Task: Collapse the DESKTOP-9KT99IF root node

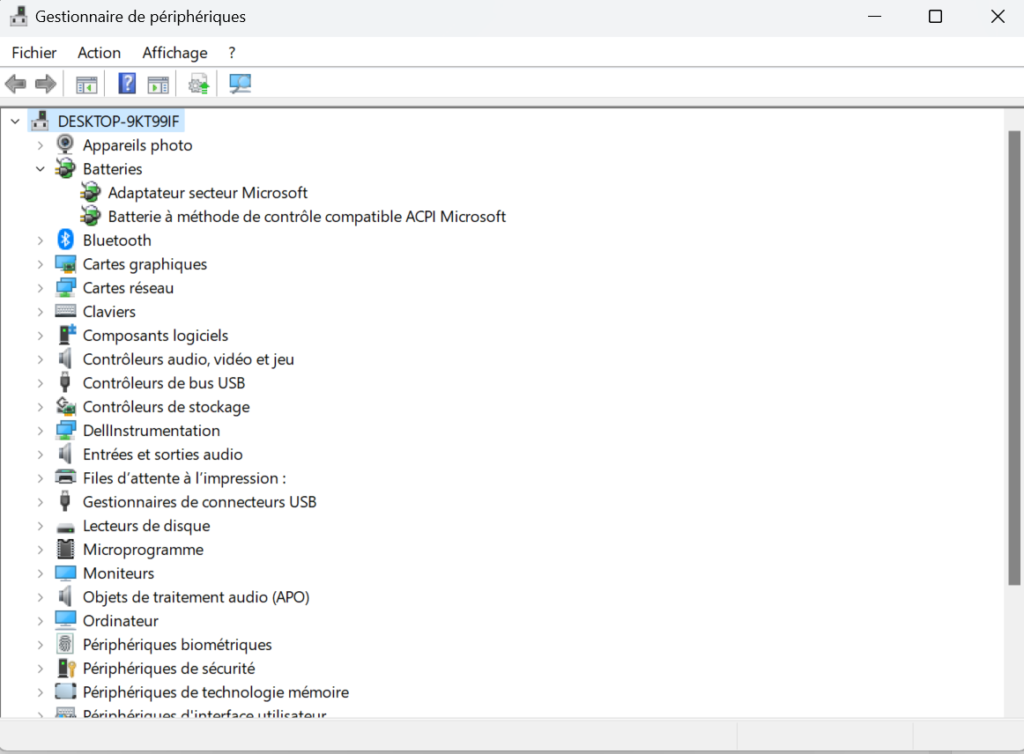Action: tap(15, 121)
